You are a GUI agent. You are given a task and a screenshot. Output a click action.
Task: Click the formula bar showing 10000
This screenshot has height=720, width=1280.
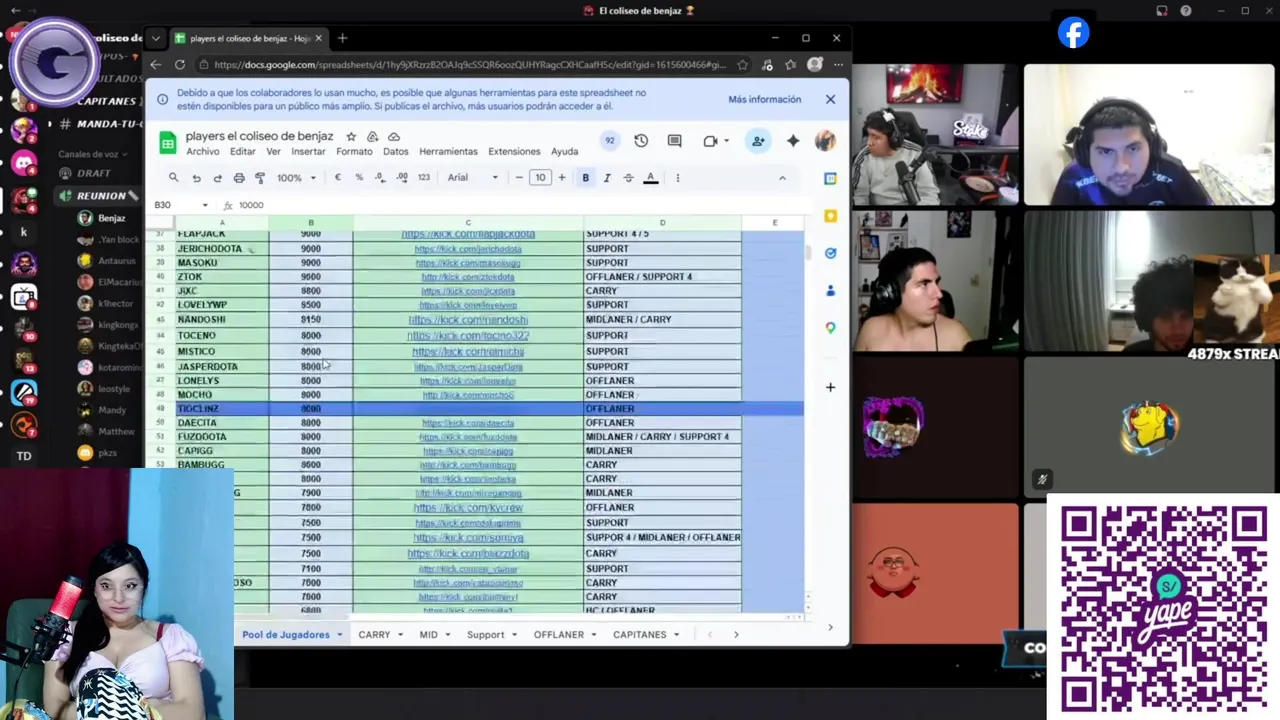click(520, 205)
